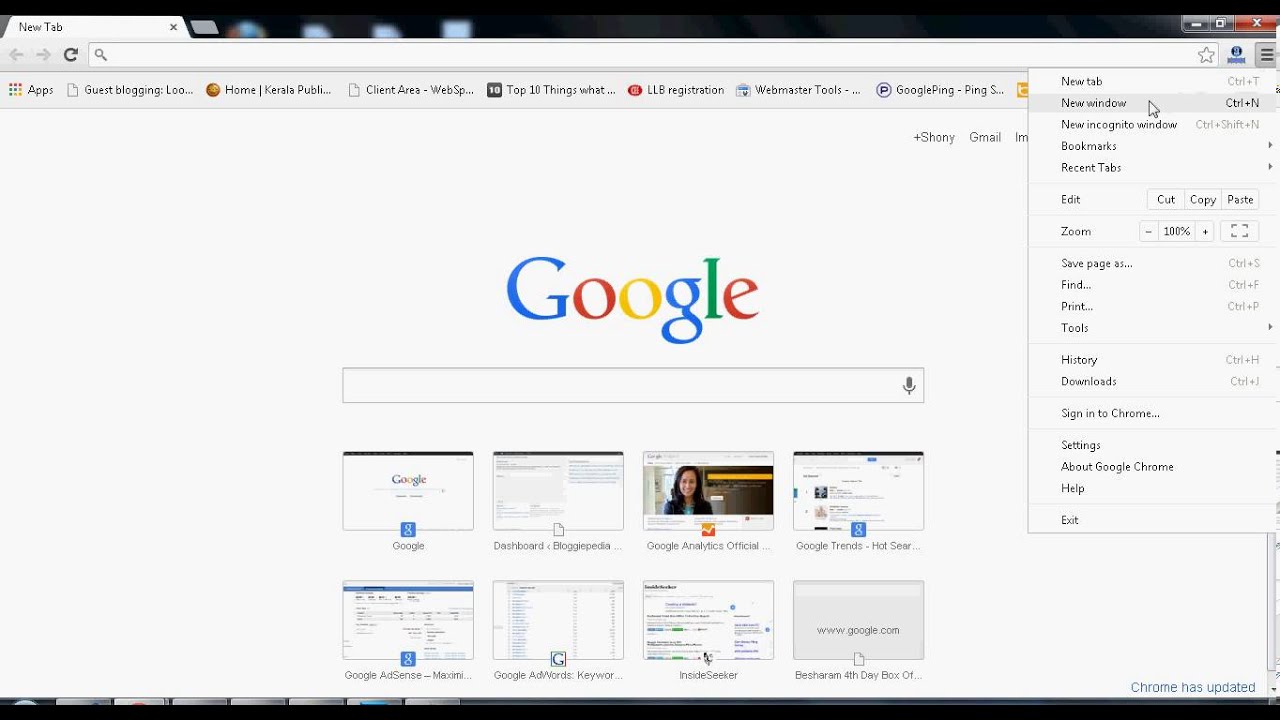Screen dimensions: 1280x720
Task: Open the Dashboard Bloggiepedia thumbnail
Action: pos(558,491)
